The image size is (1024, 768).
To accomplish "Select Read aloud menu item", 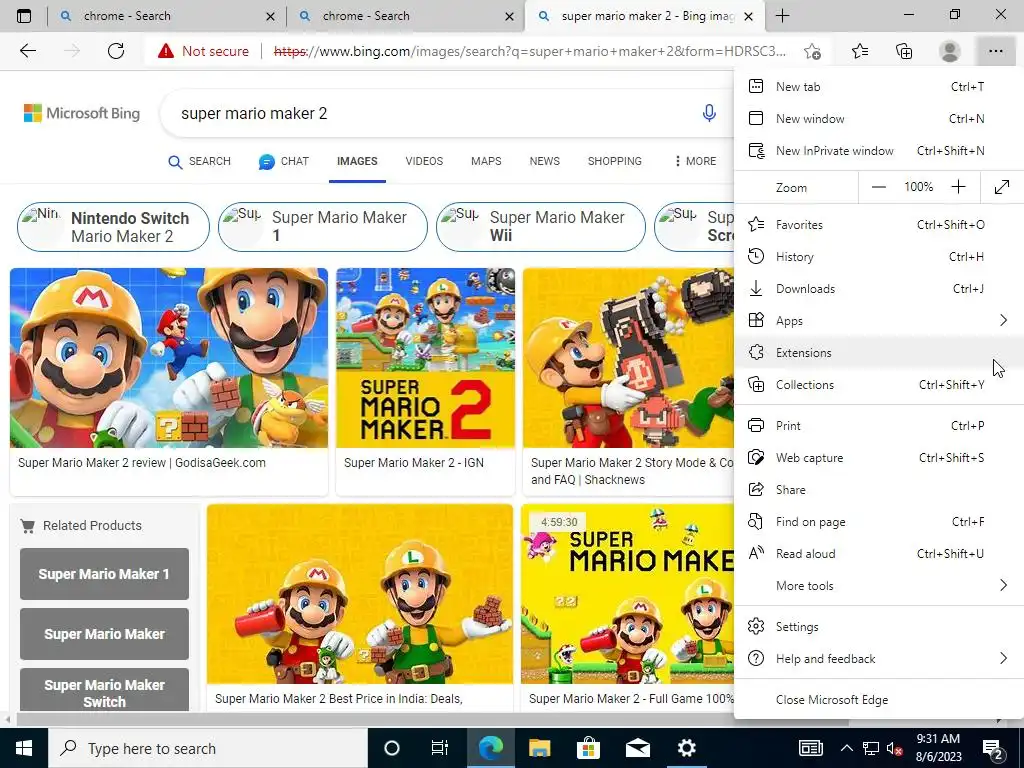I will 878,554.
